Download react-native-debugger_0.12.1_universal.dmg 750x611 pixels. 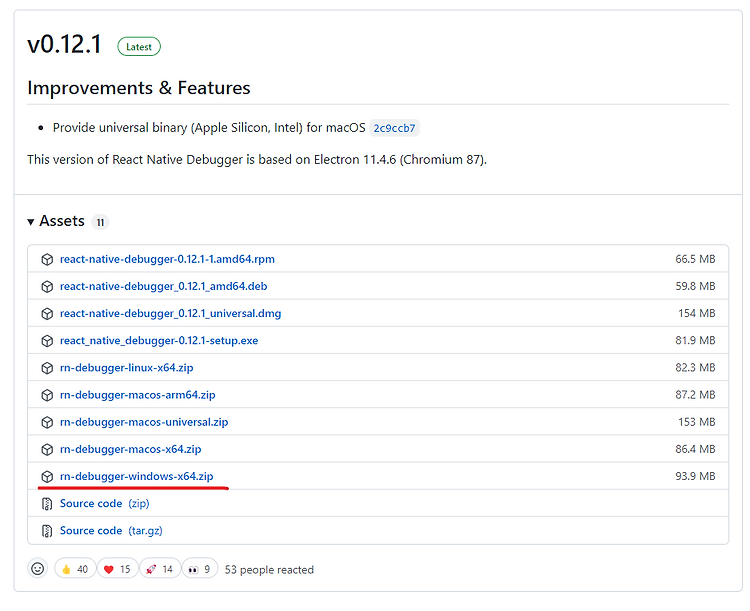170,314
